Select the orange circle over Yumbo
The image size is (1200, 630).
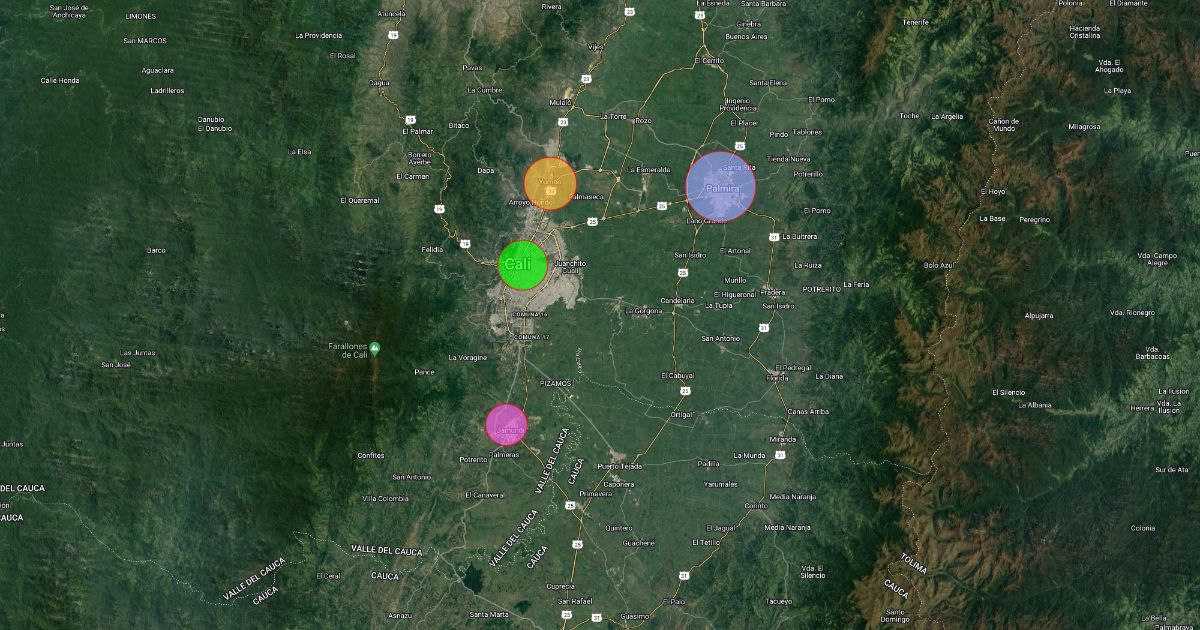pyautogui.click(x=550, y=184)
